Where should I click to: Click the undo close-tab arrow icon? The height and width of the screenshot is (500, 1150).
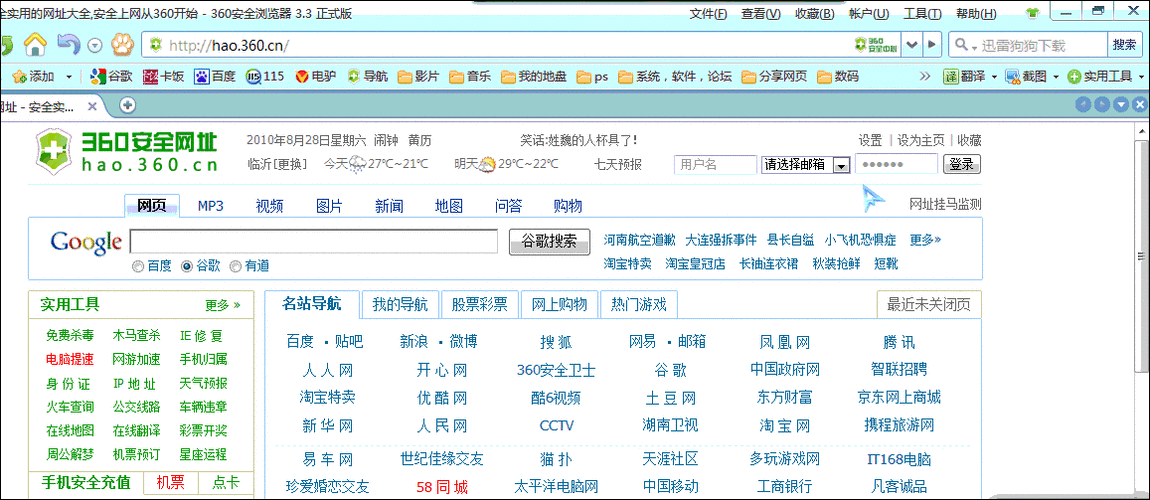tap(68, 44)
